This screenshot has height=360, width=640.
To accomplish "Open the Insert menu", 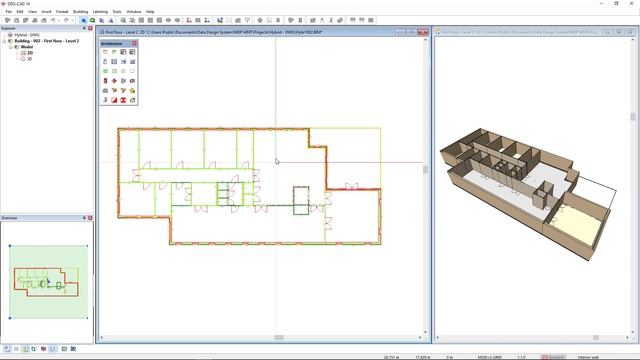I will coord(47,11).
